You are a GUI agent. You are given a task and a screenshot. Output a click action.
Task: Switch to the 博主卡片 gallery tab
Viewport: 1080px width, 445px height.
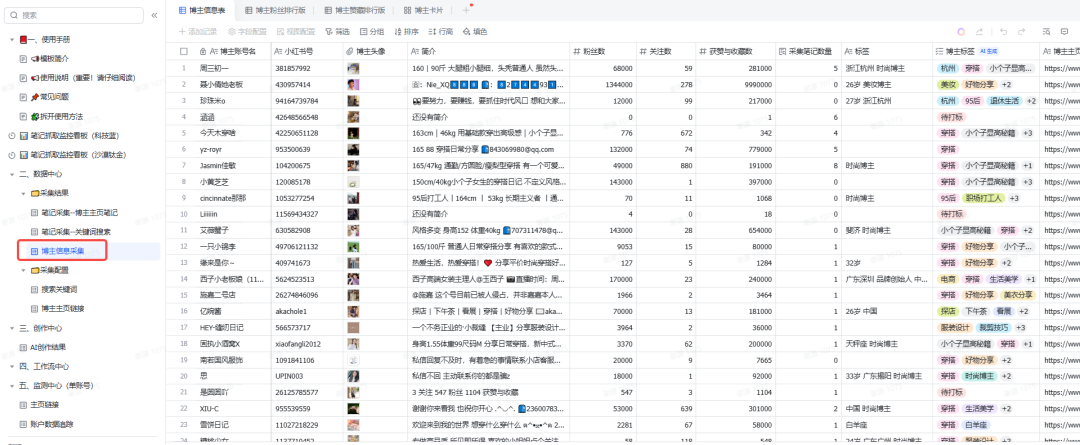[425, 10]
